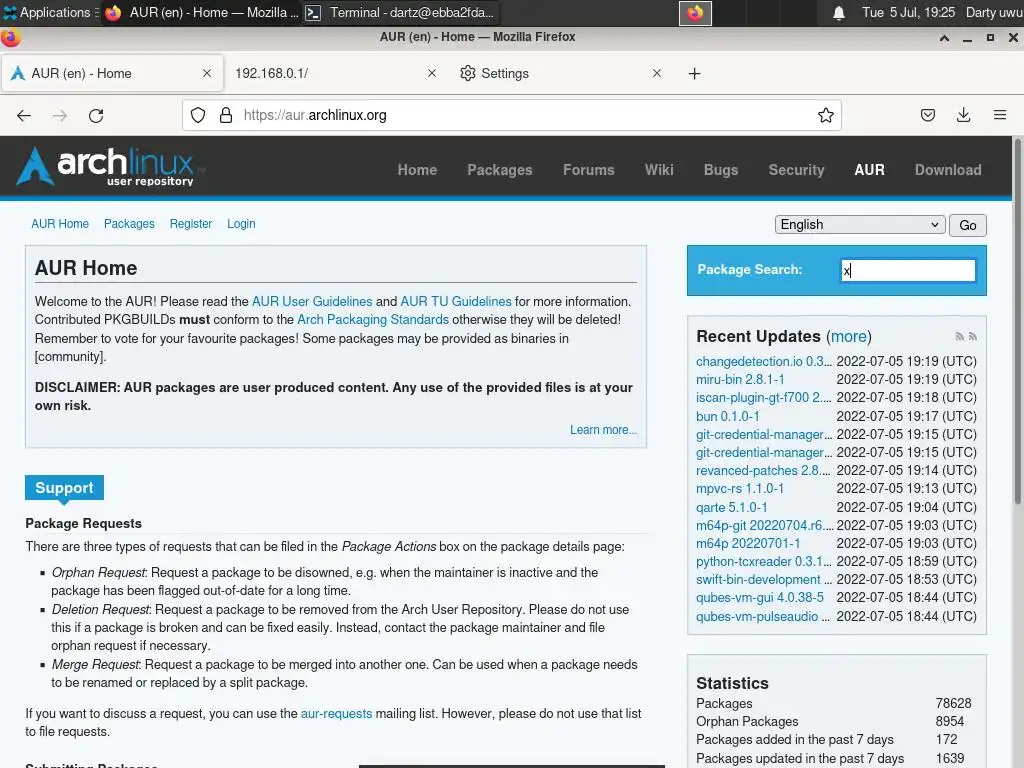
Task: Click the clock showing Tue 5 Jul, 19:25
Action: [x=908, y=12]
